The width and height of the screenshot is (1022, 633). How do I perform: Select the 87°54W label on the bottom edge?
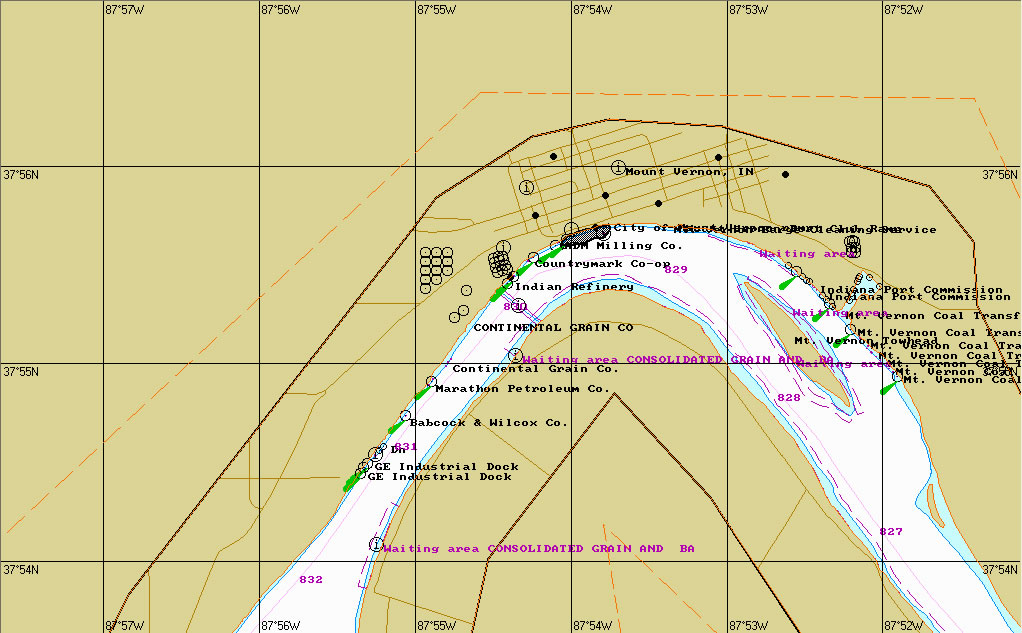click(x=592, y=626)
